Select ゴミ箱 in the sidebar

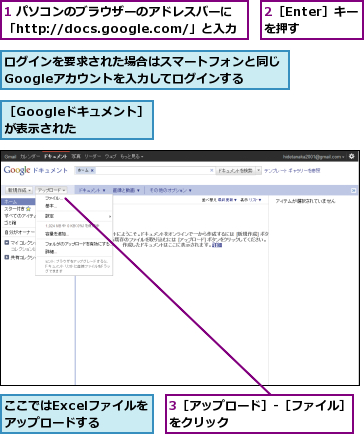click(10, 223)
